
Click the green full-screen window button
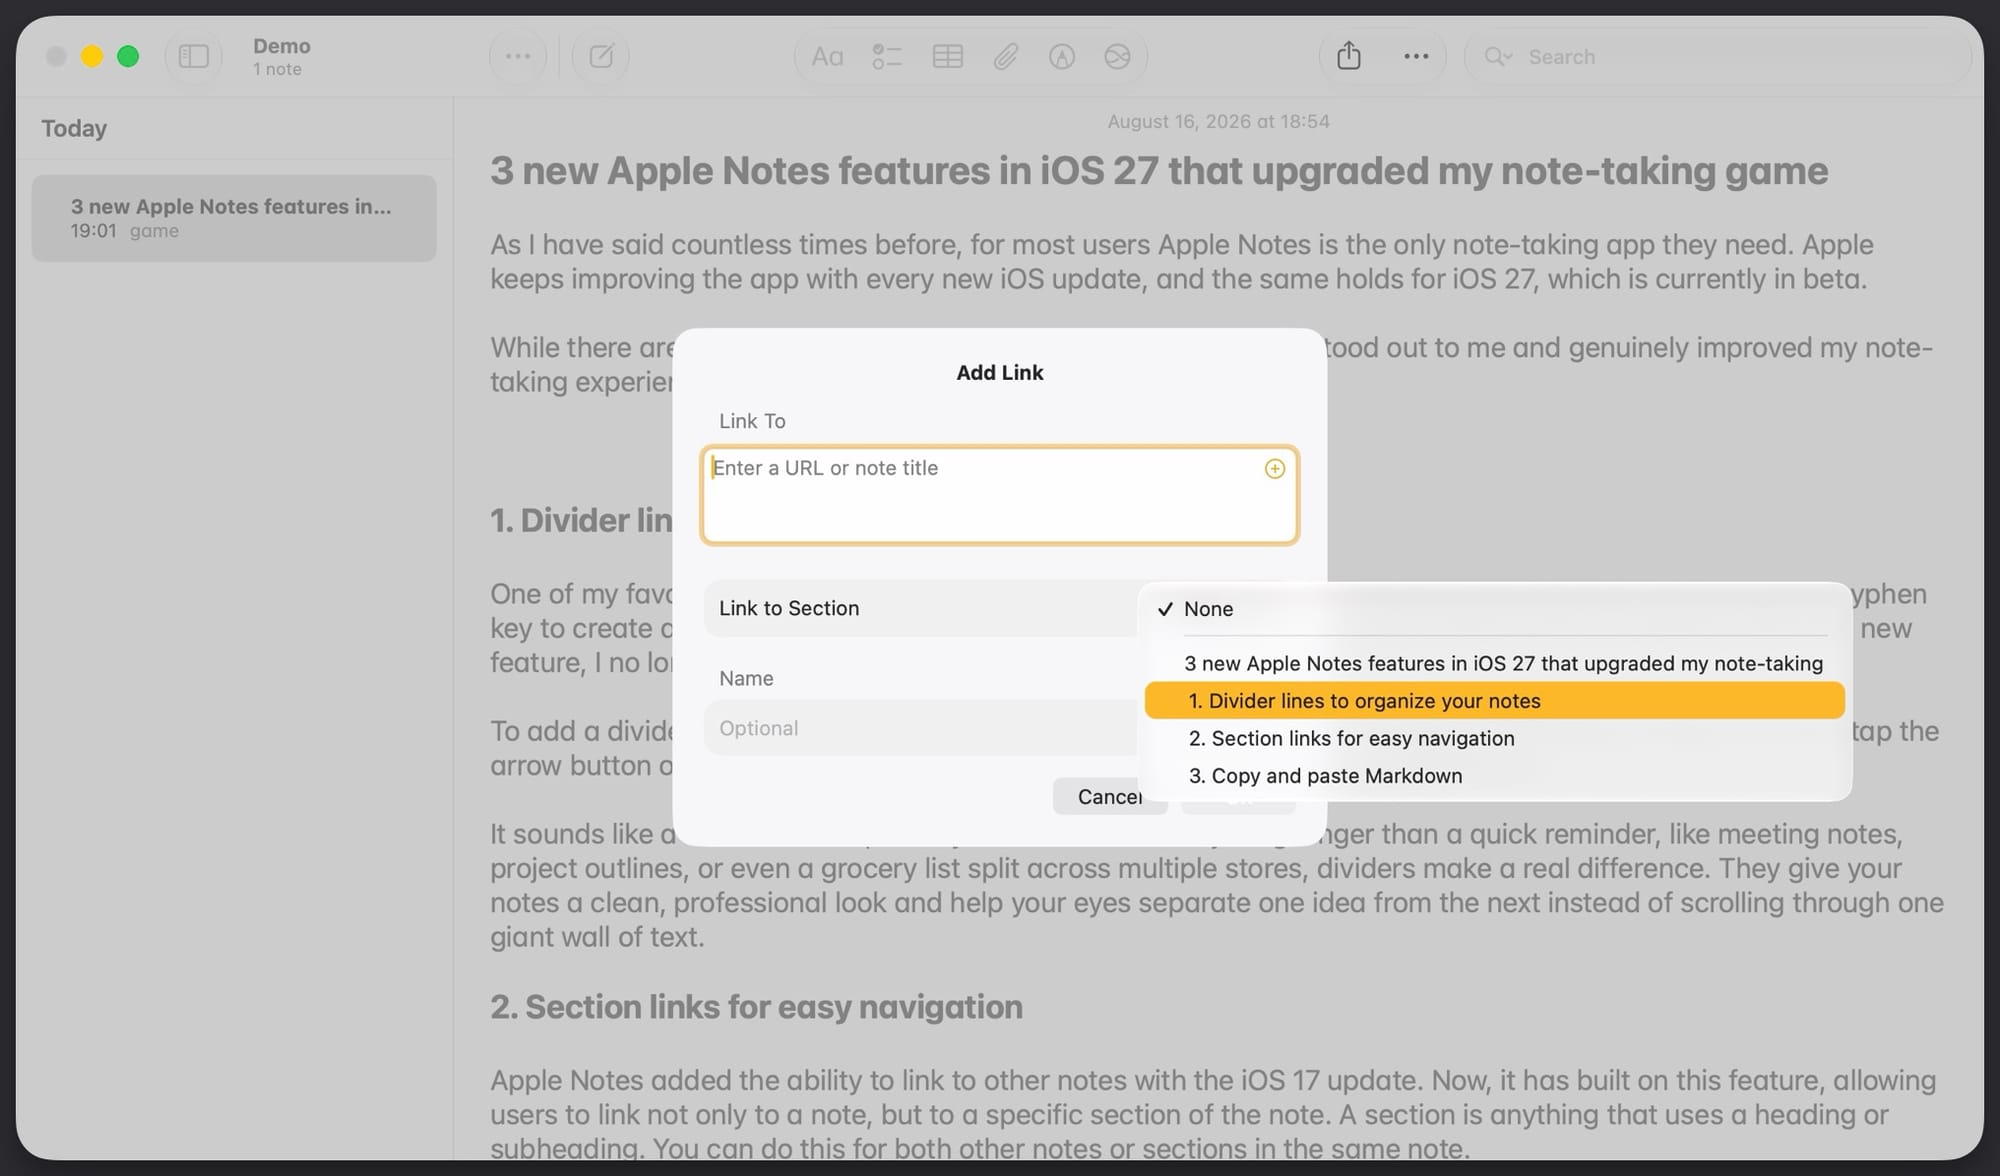click(128, 56)
